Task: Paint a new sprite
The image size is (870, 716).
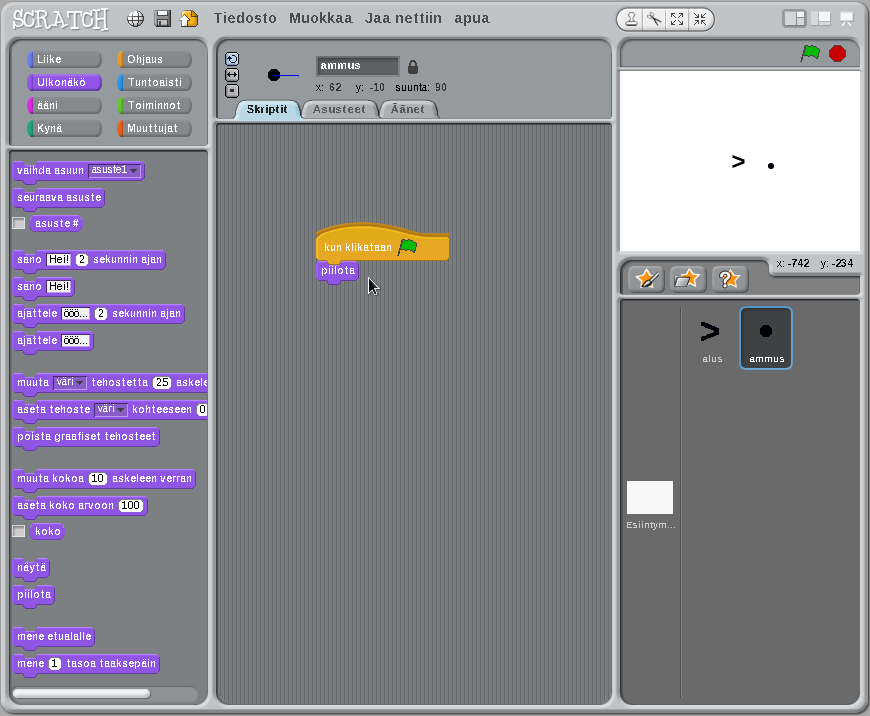Action: pos(647,279)
